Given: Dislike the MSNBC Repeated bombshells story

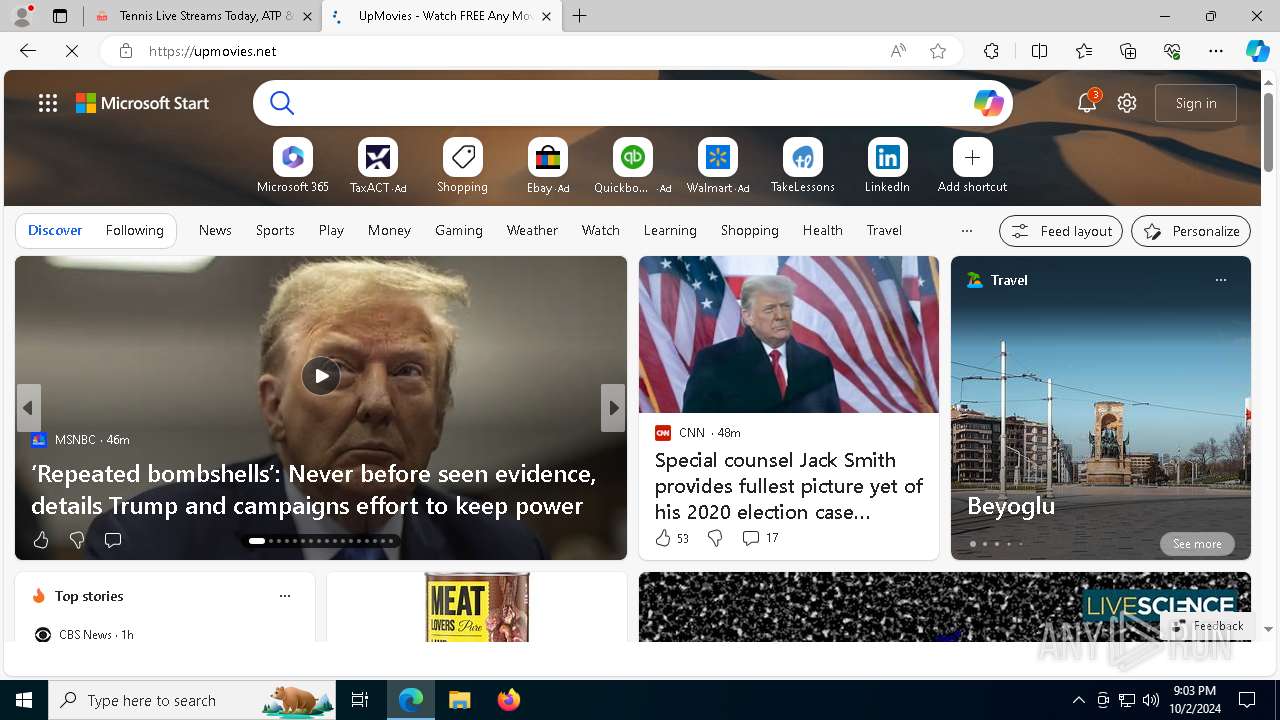Looking at the screenshot, I should pos(77,540).
